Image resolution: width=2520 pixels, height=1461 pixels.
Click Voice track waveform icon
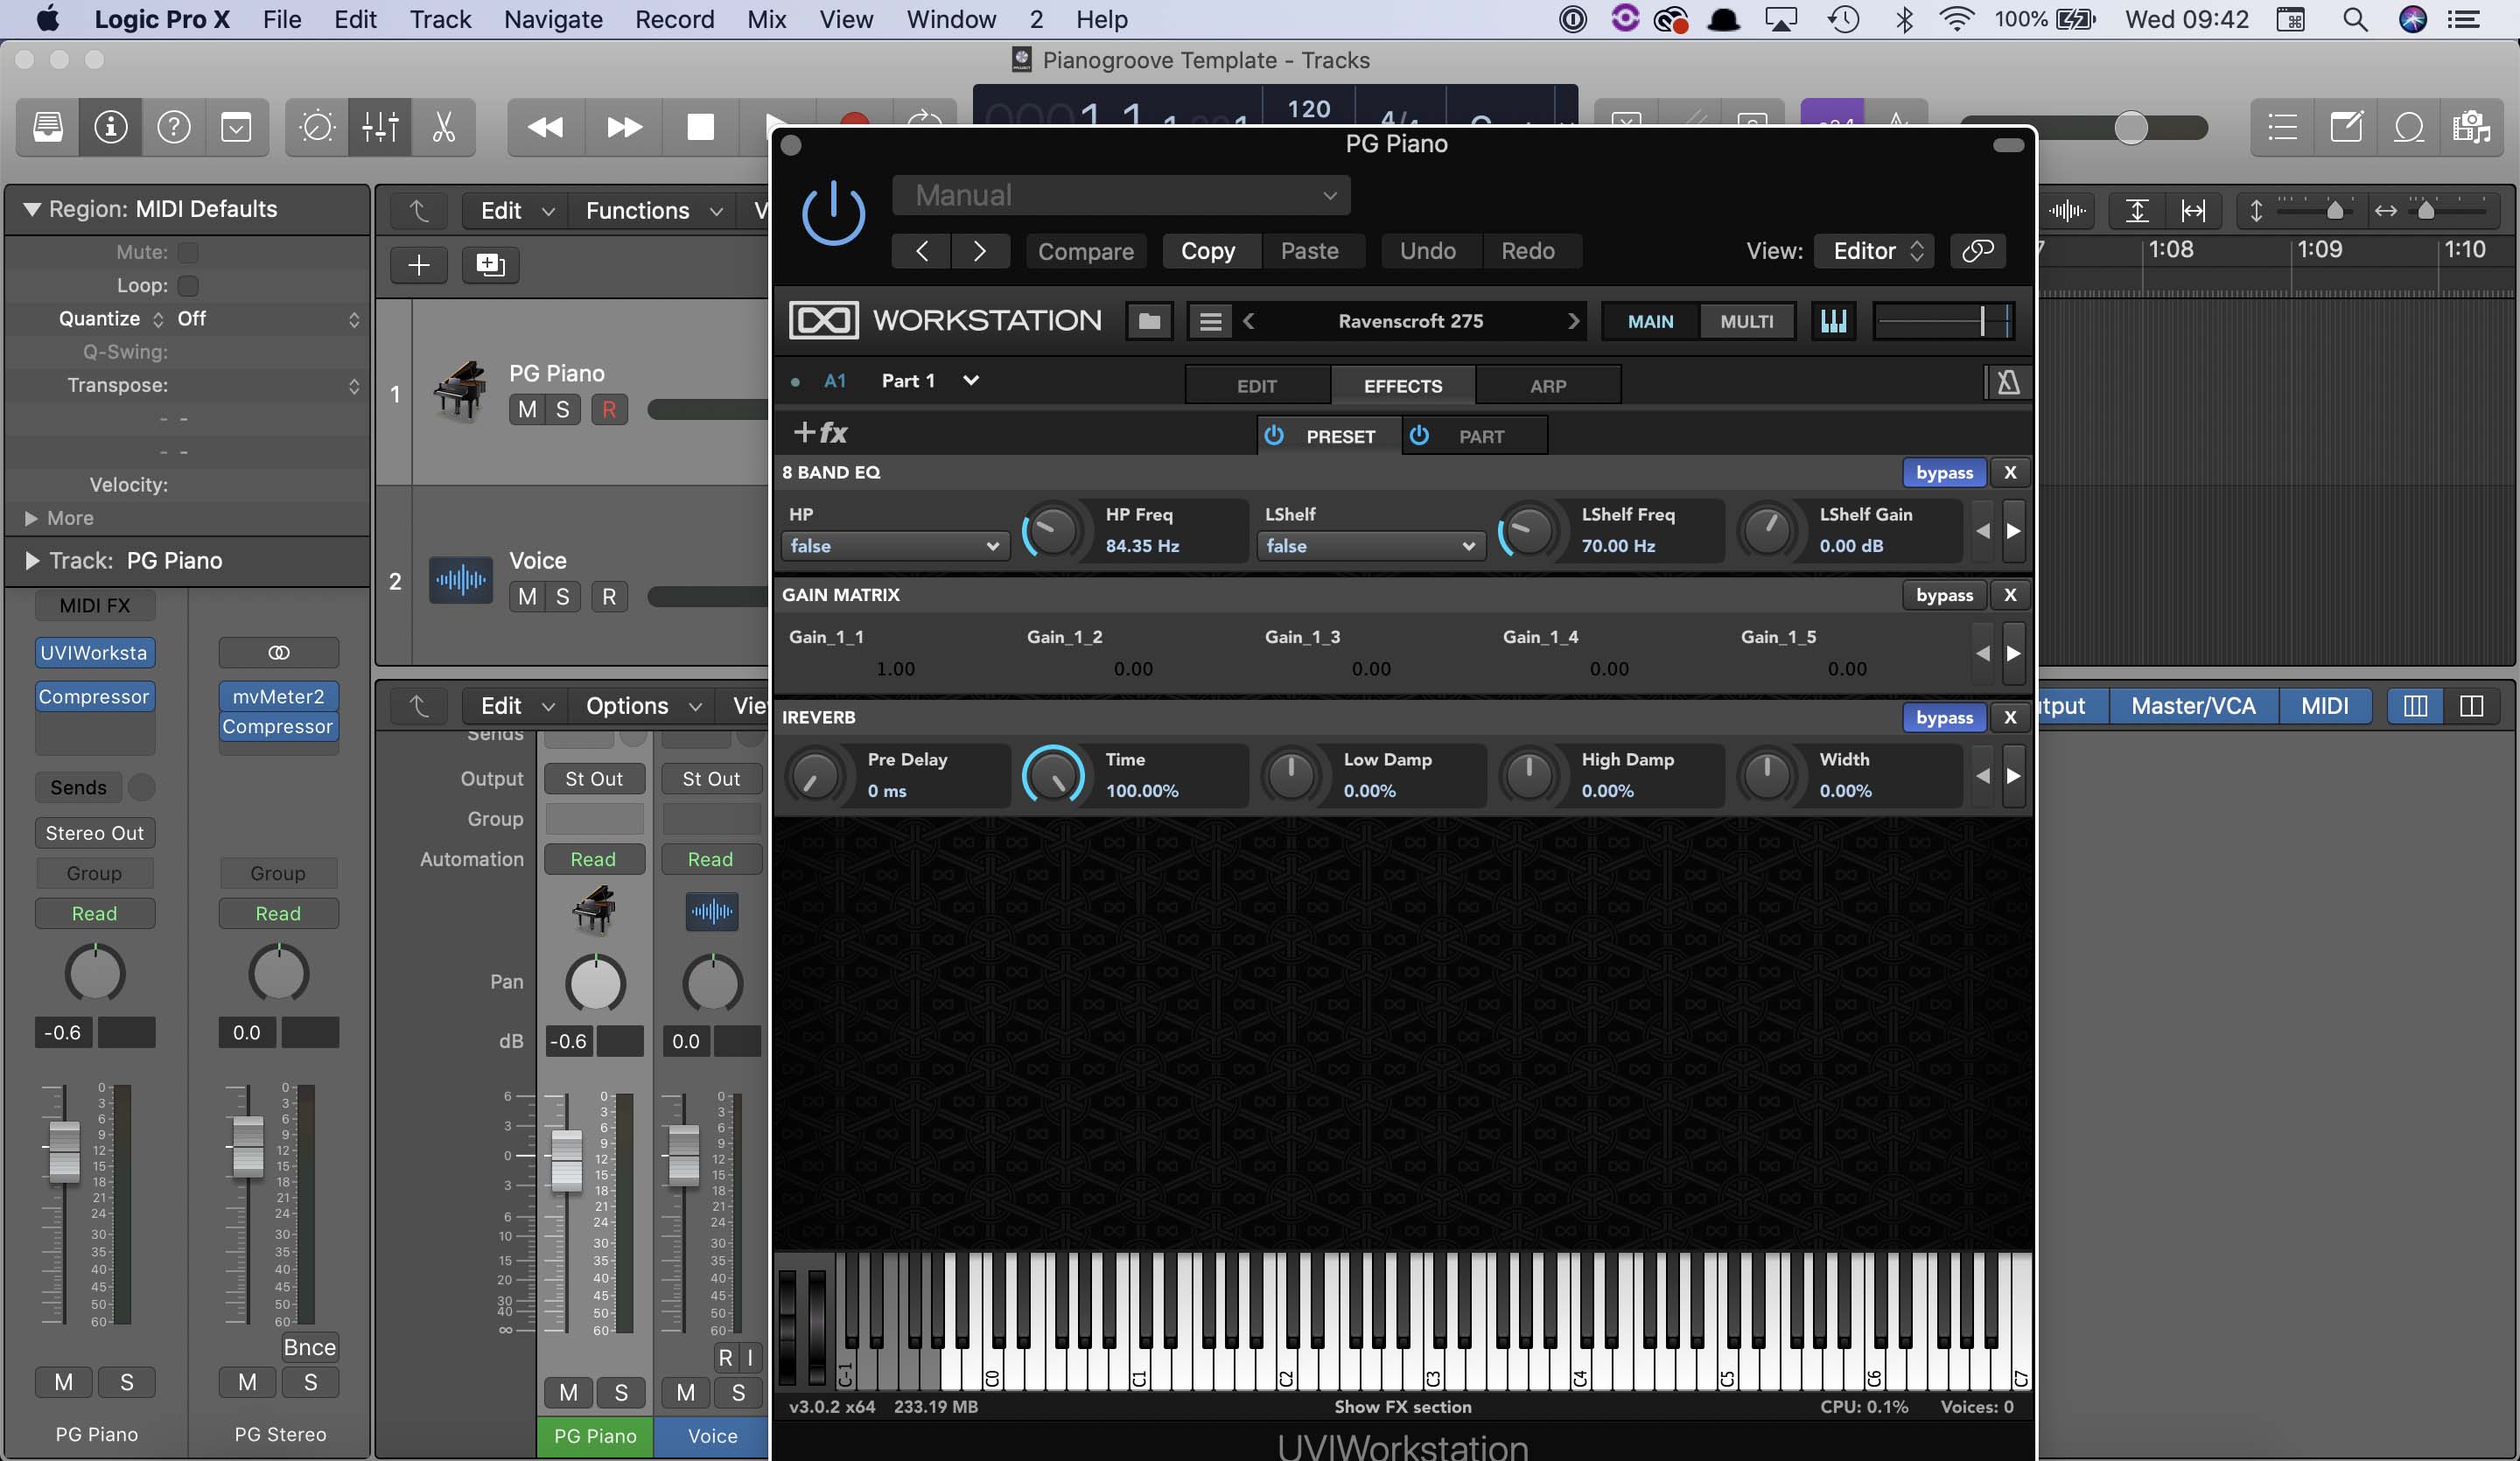461,580
